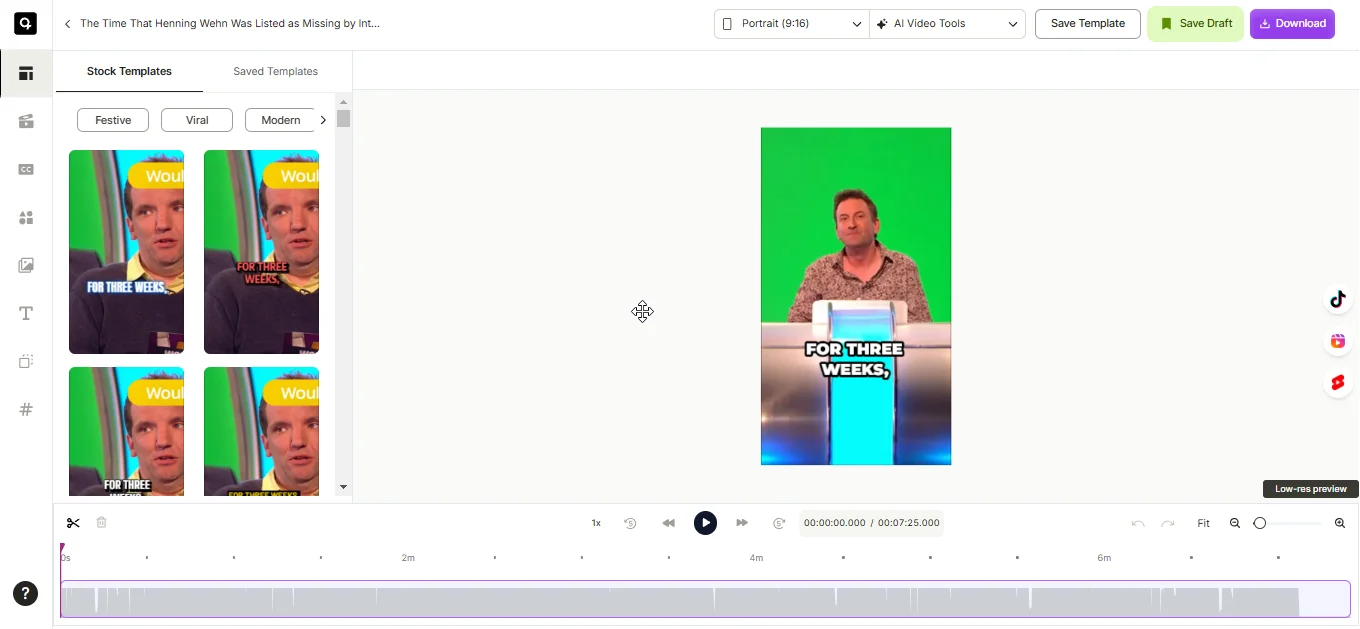Select the Text tool in sidebar
This screenshot has width=1360, height=629.
point(26,314)
